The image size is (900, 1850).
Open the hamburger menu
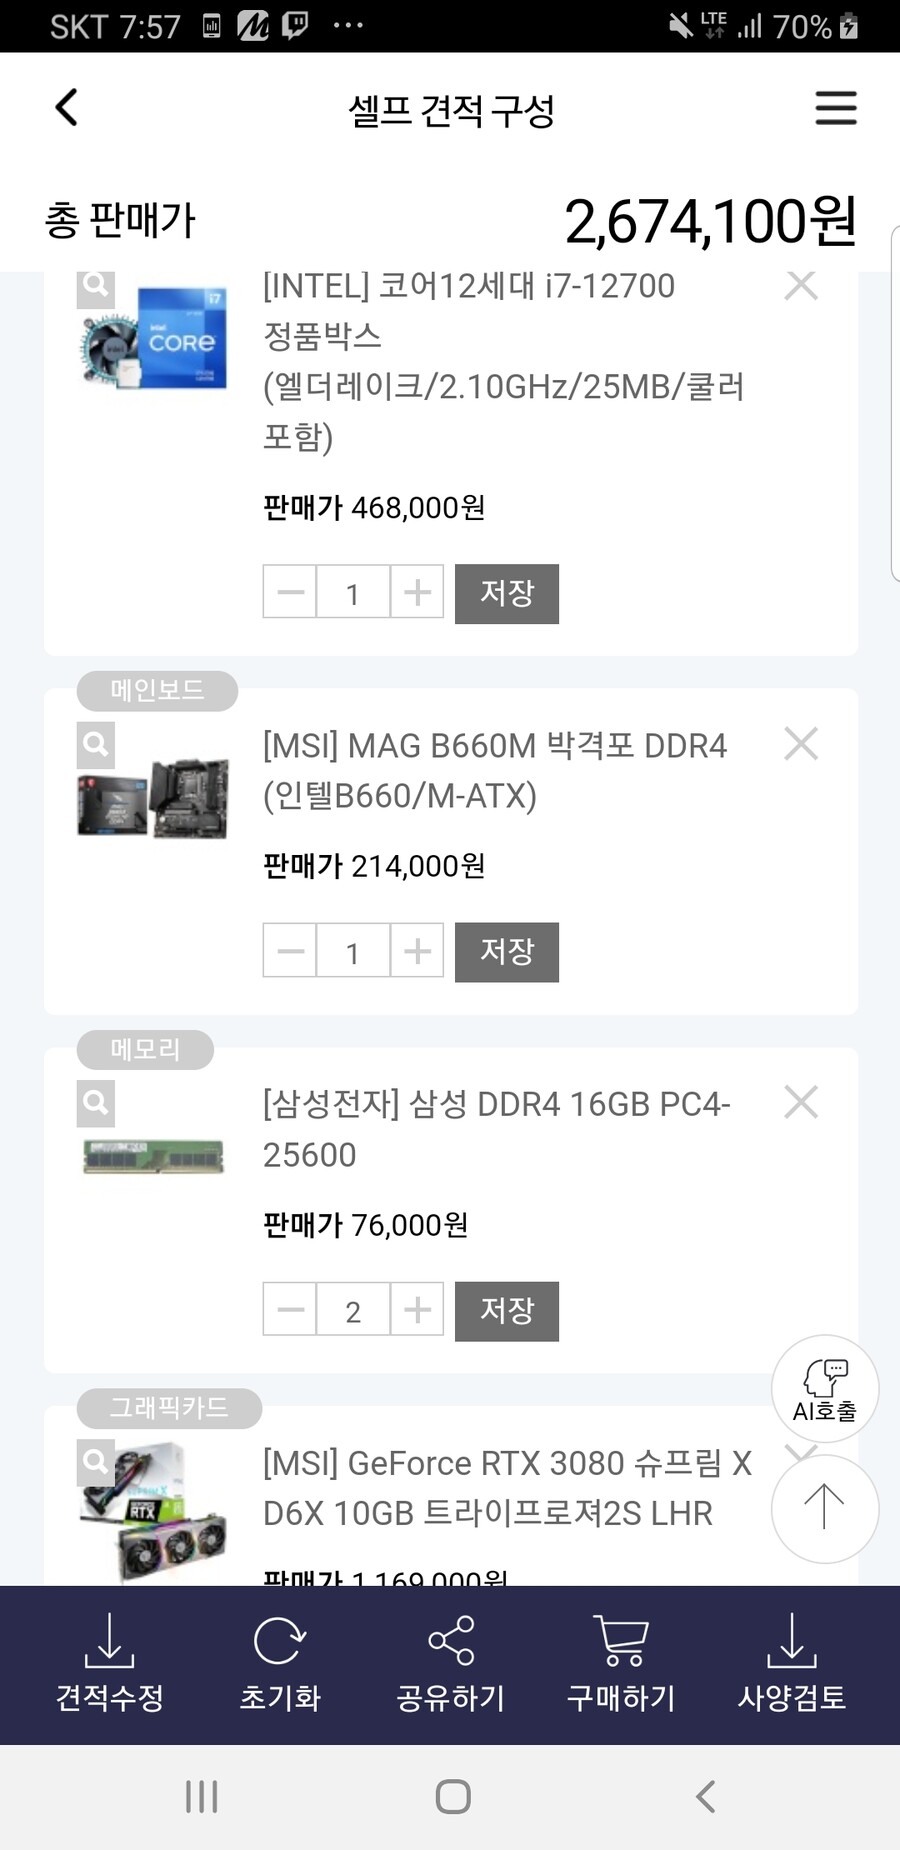(835, 108)
